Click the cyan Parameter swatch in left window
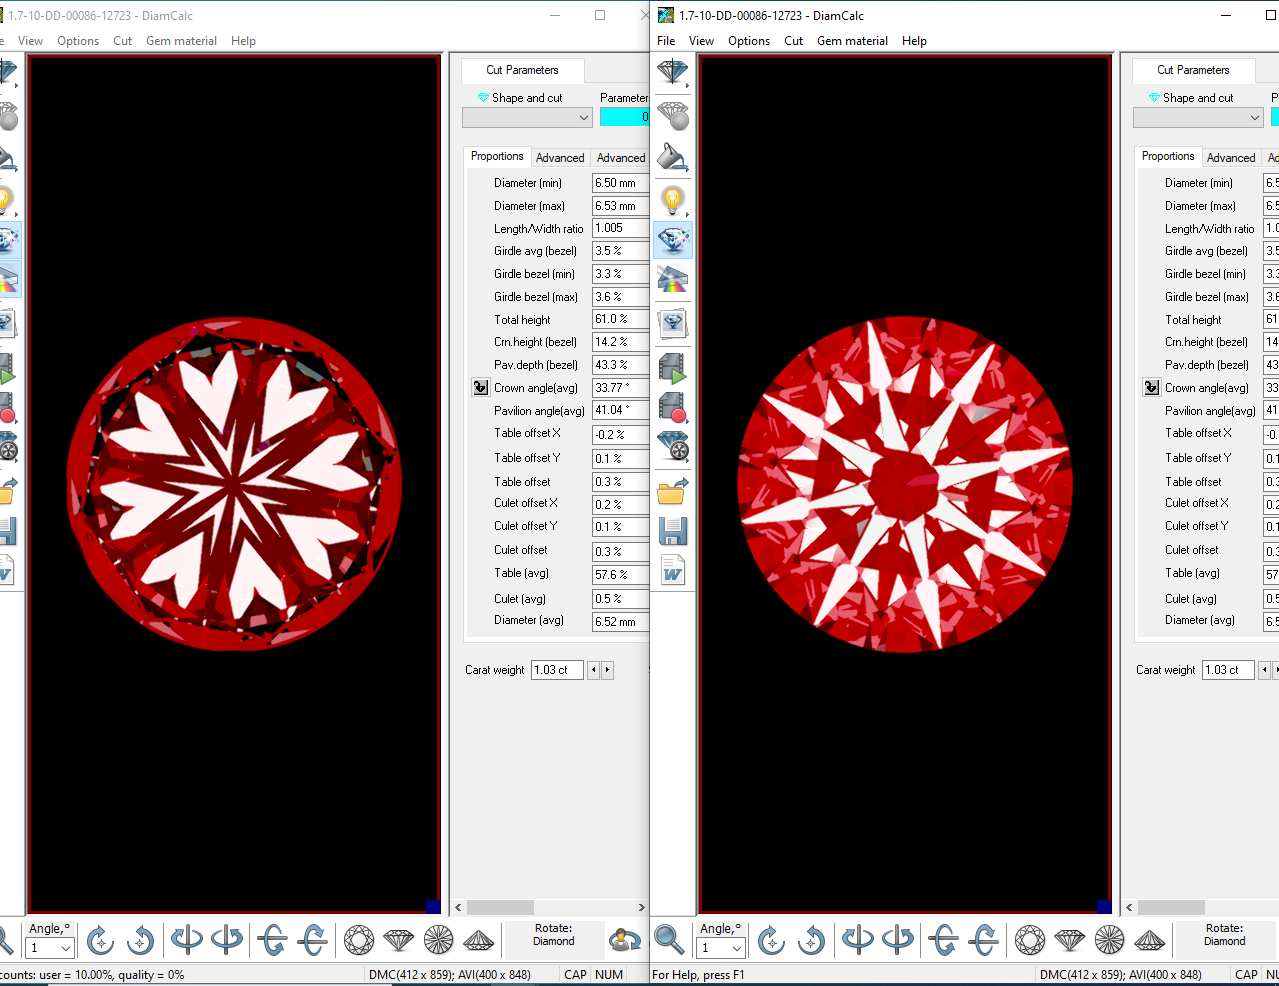 tap(624, 117)
